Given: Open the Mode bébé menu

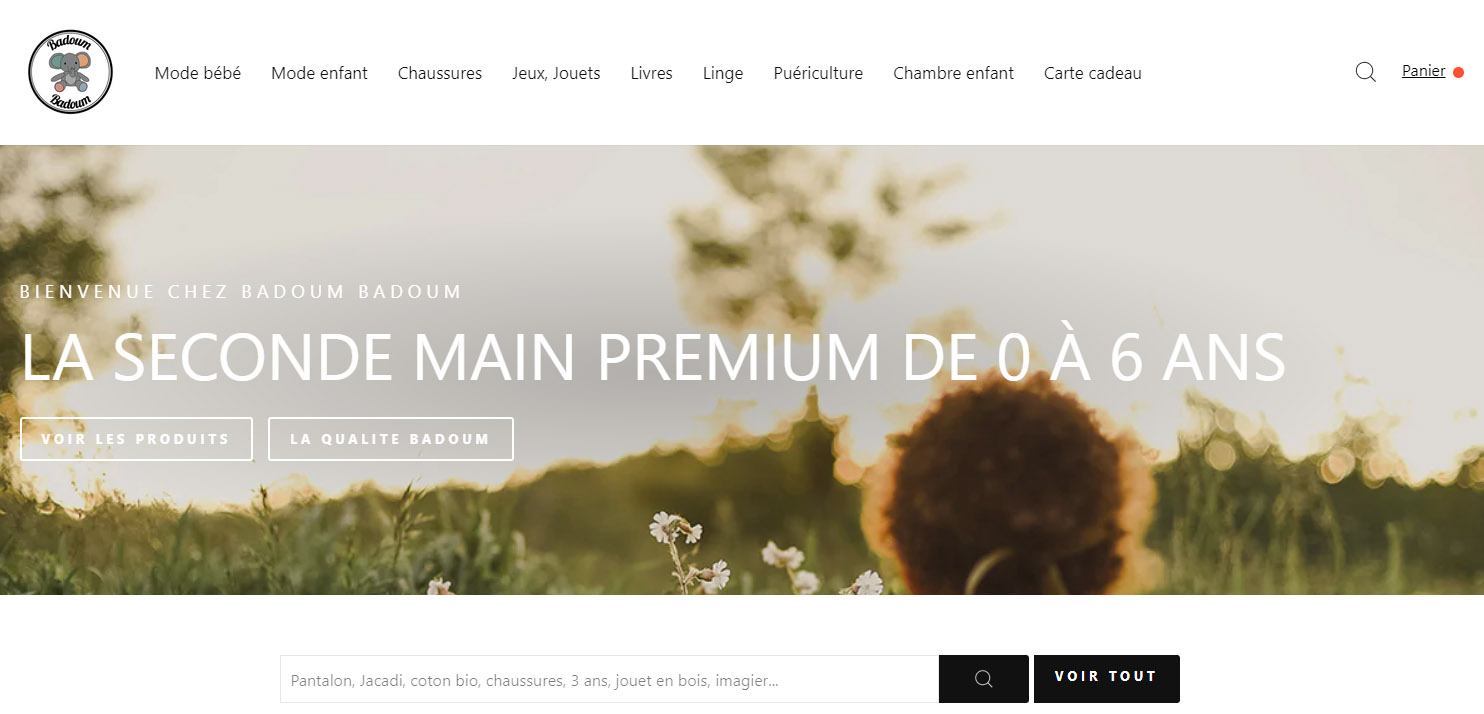Looking at the screenshot, I should tap(198, 73).
